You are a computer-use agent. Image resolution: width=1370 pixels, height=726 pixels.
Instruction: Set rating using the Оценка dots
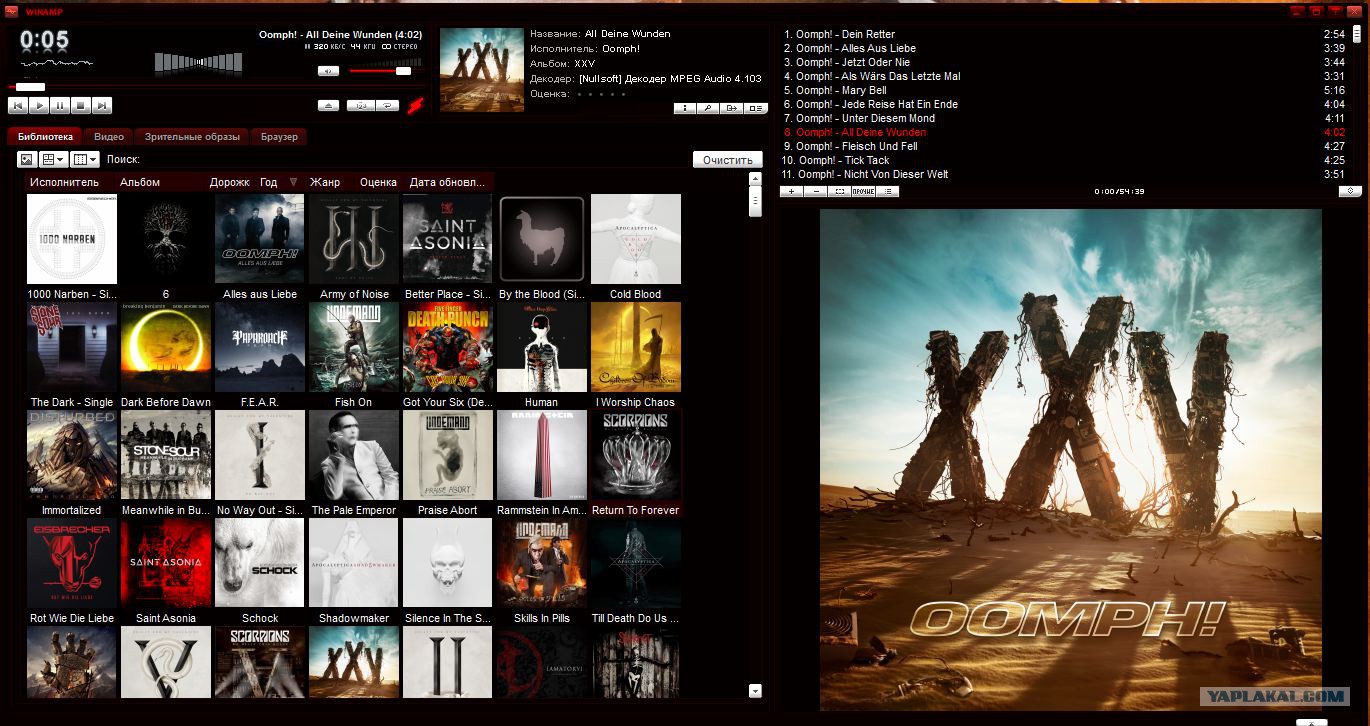pos(602,94)
